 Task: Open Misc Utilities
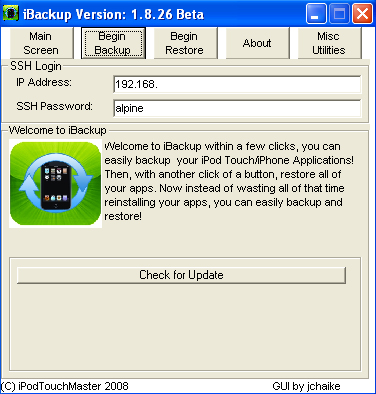(329, 43)
